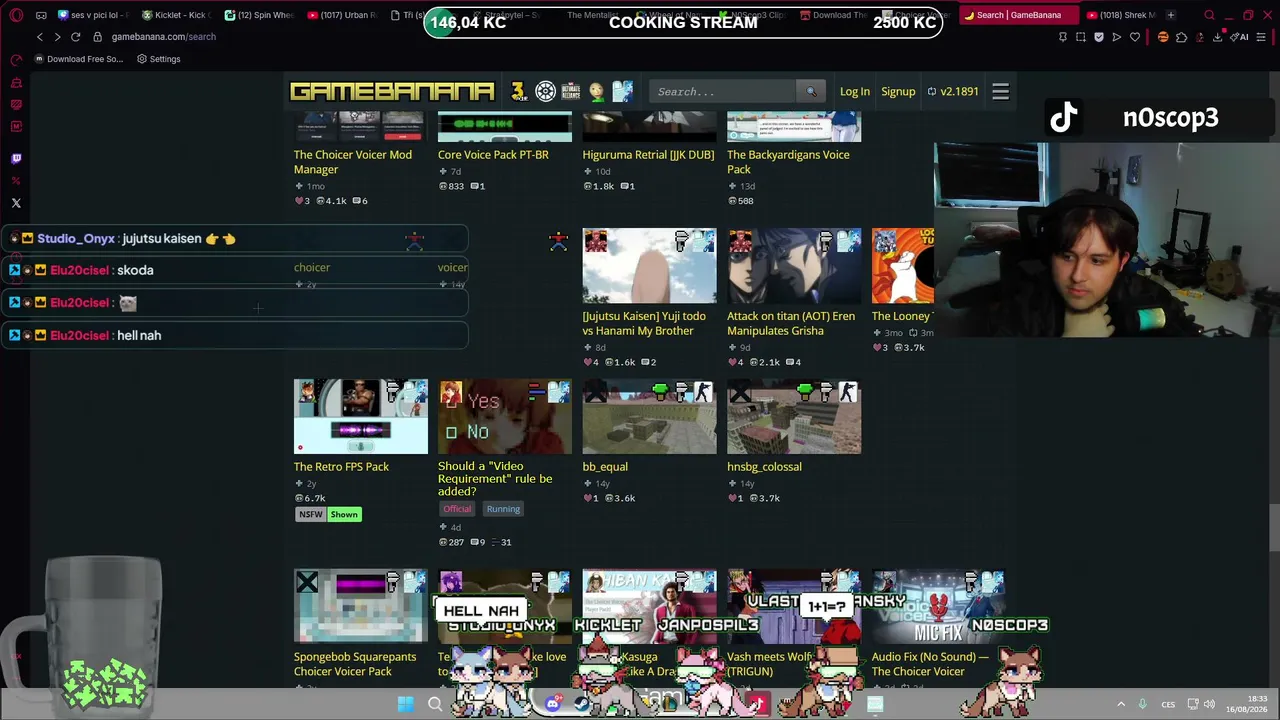This screenshot has width=1280, height=720.
Task: Open the extensions cube icon
Action: [1181, 37]
